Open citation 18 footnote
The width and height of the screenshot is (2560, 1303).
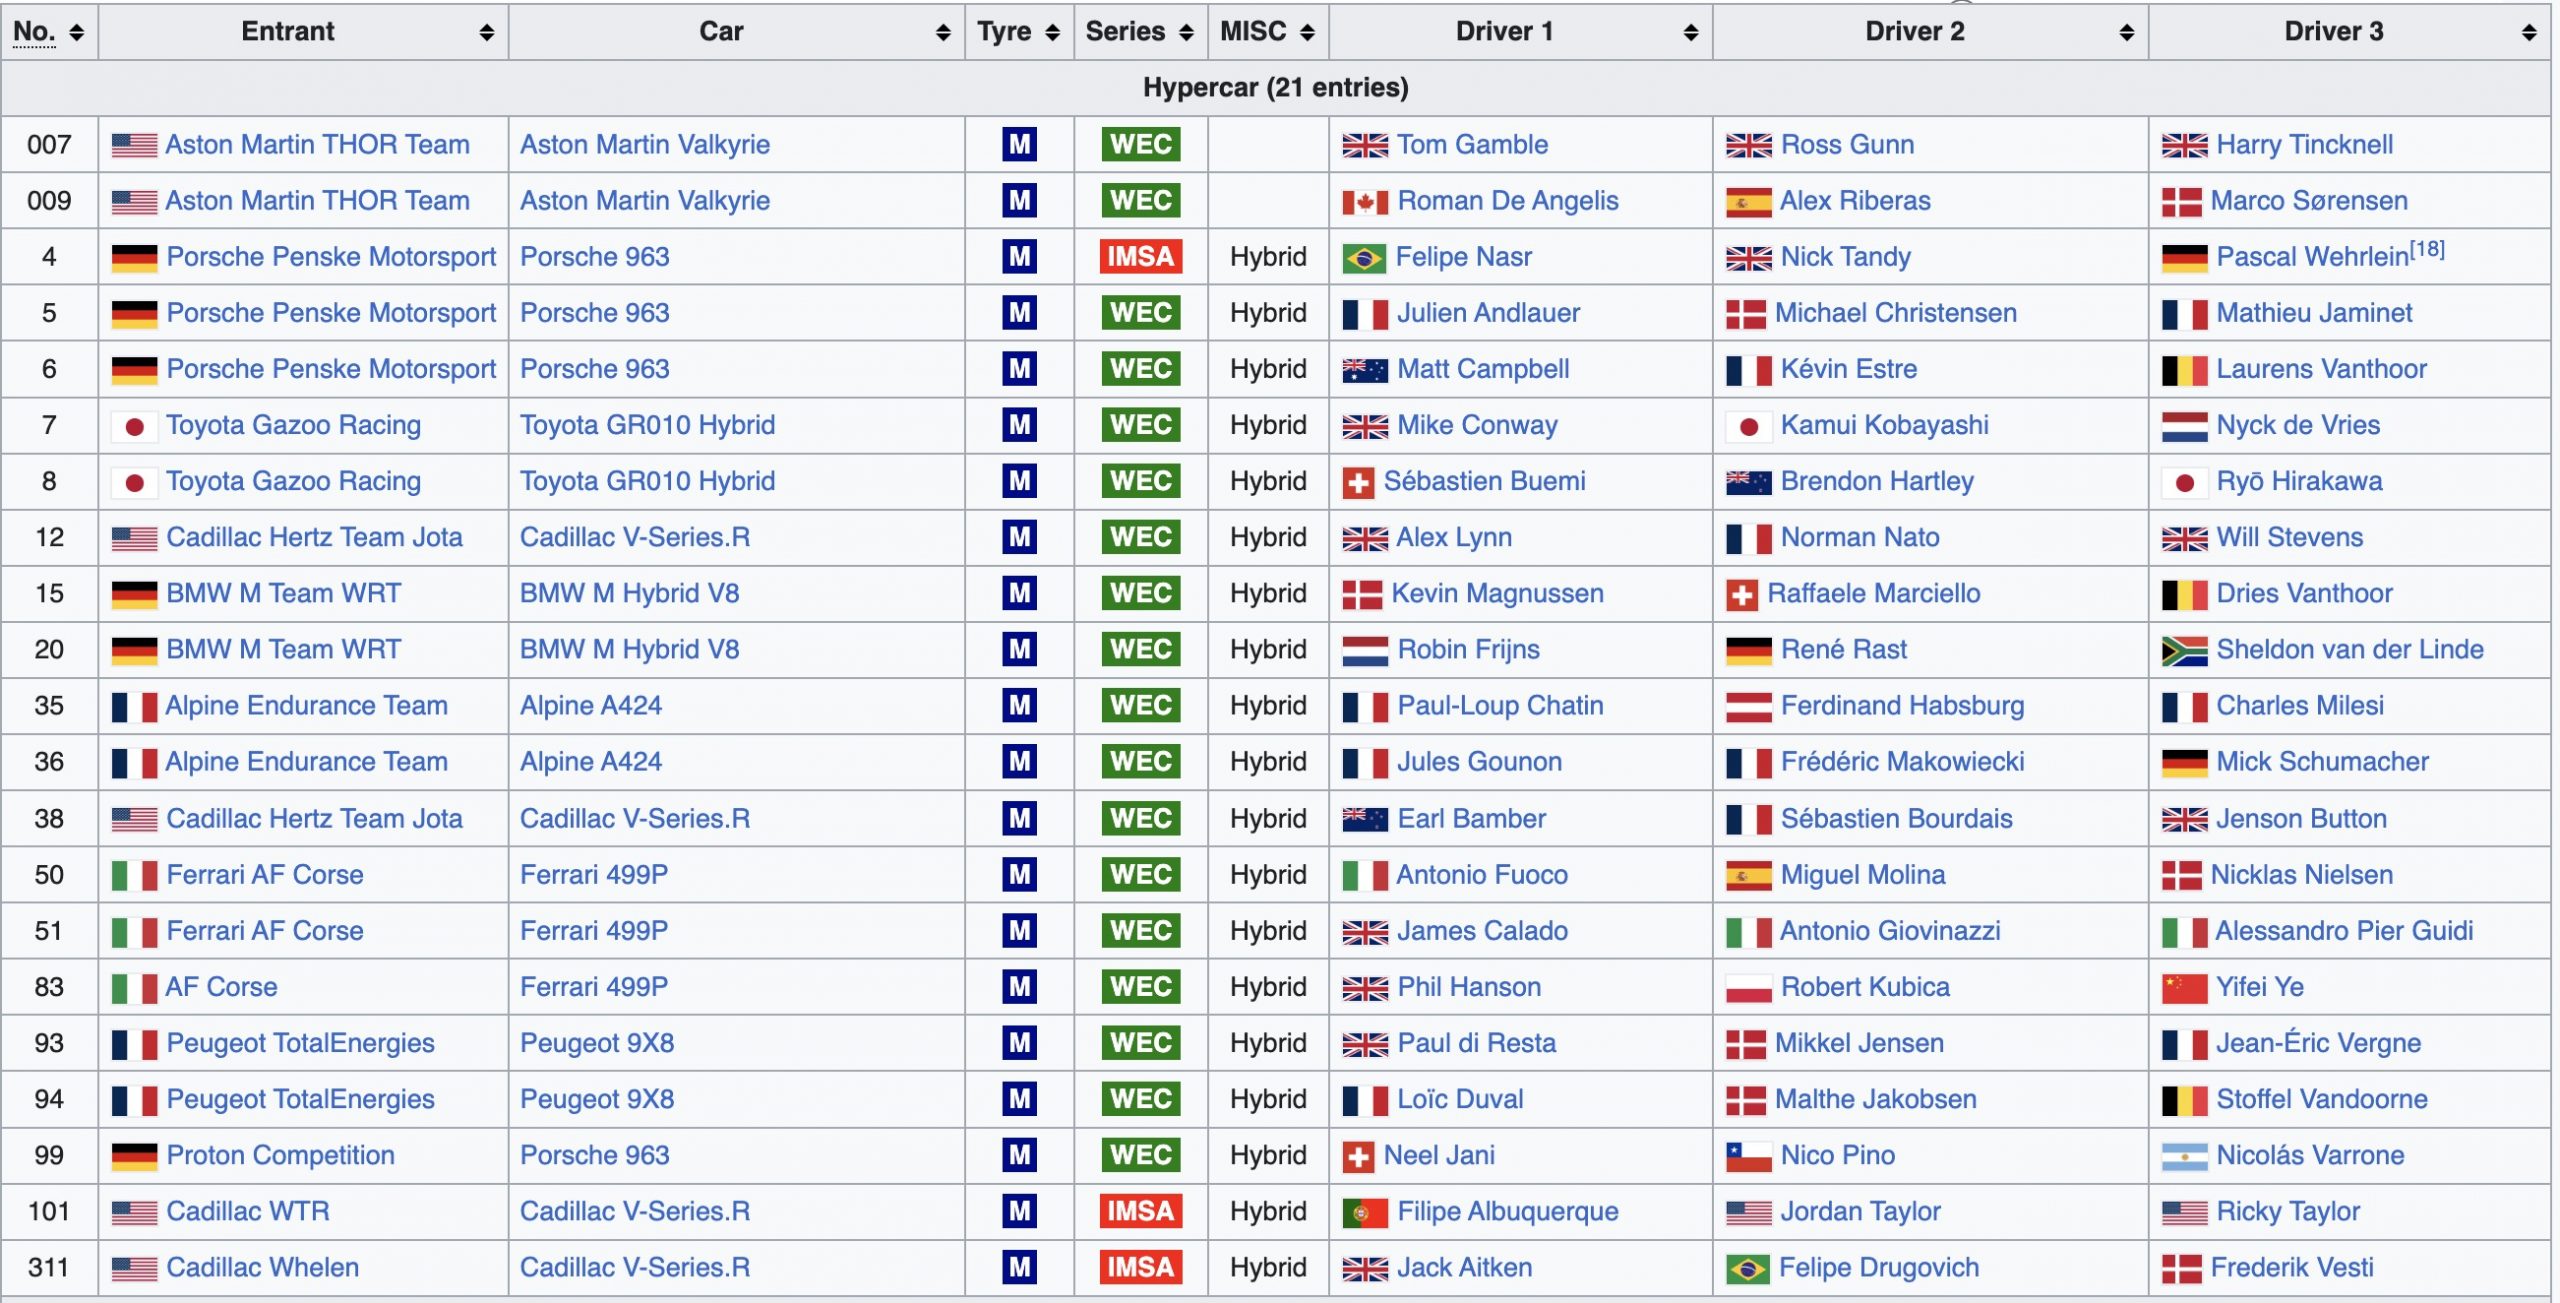(2427, 249)
